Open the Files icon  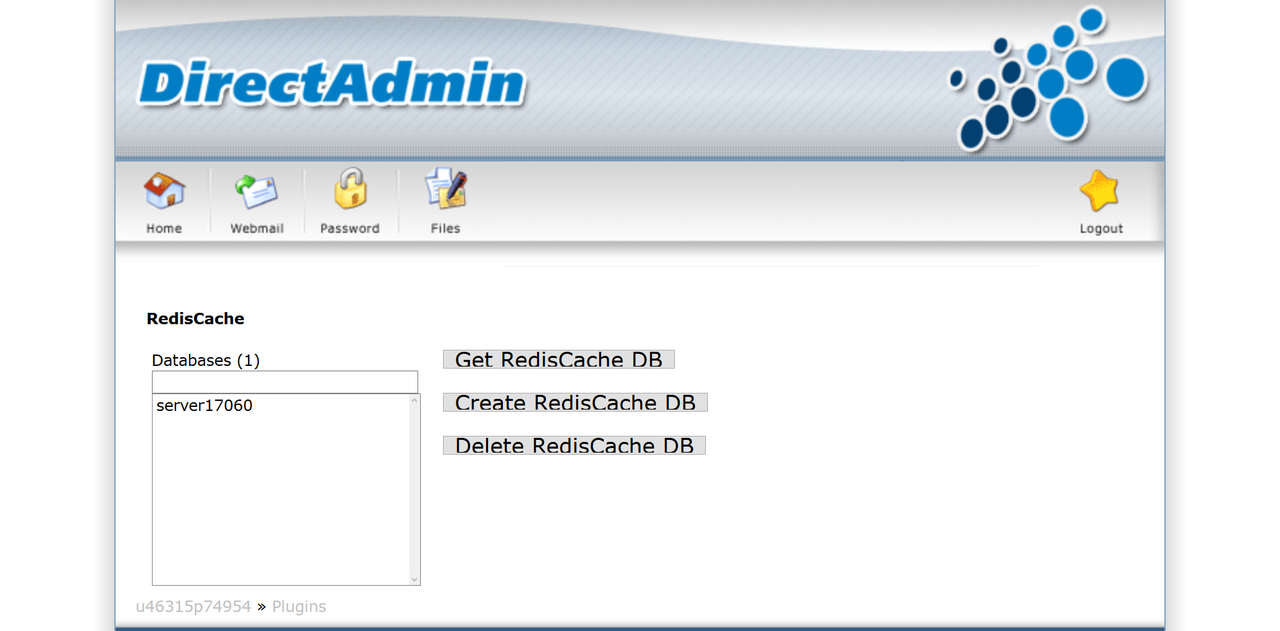click(x=445, y=189)
